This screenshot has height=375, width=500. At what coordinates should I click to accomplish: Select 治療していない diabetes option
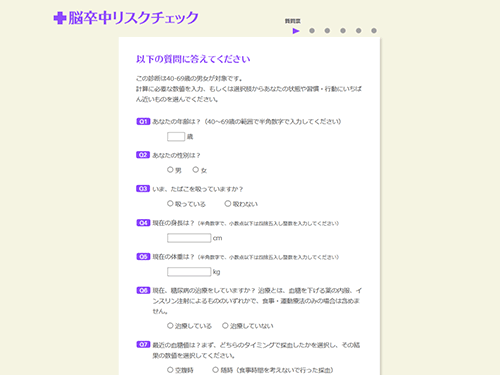pyautogui.click(x=225, y=325)
